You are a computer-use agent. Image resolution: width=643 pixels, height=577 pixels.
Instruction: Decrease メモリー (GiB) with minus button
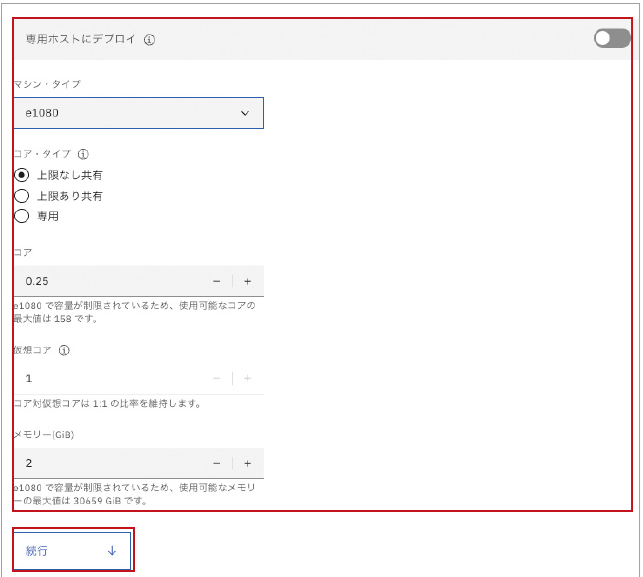[216, 463]
